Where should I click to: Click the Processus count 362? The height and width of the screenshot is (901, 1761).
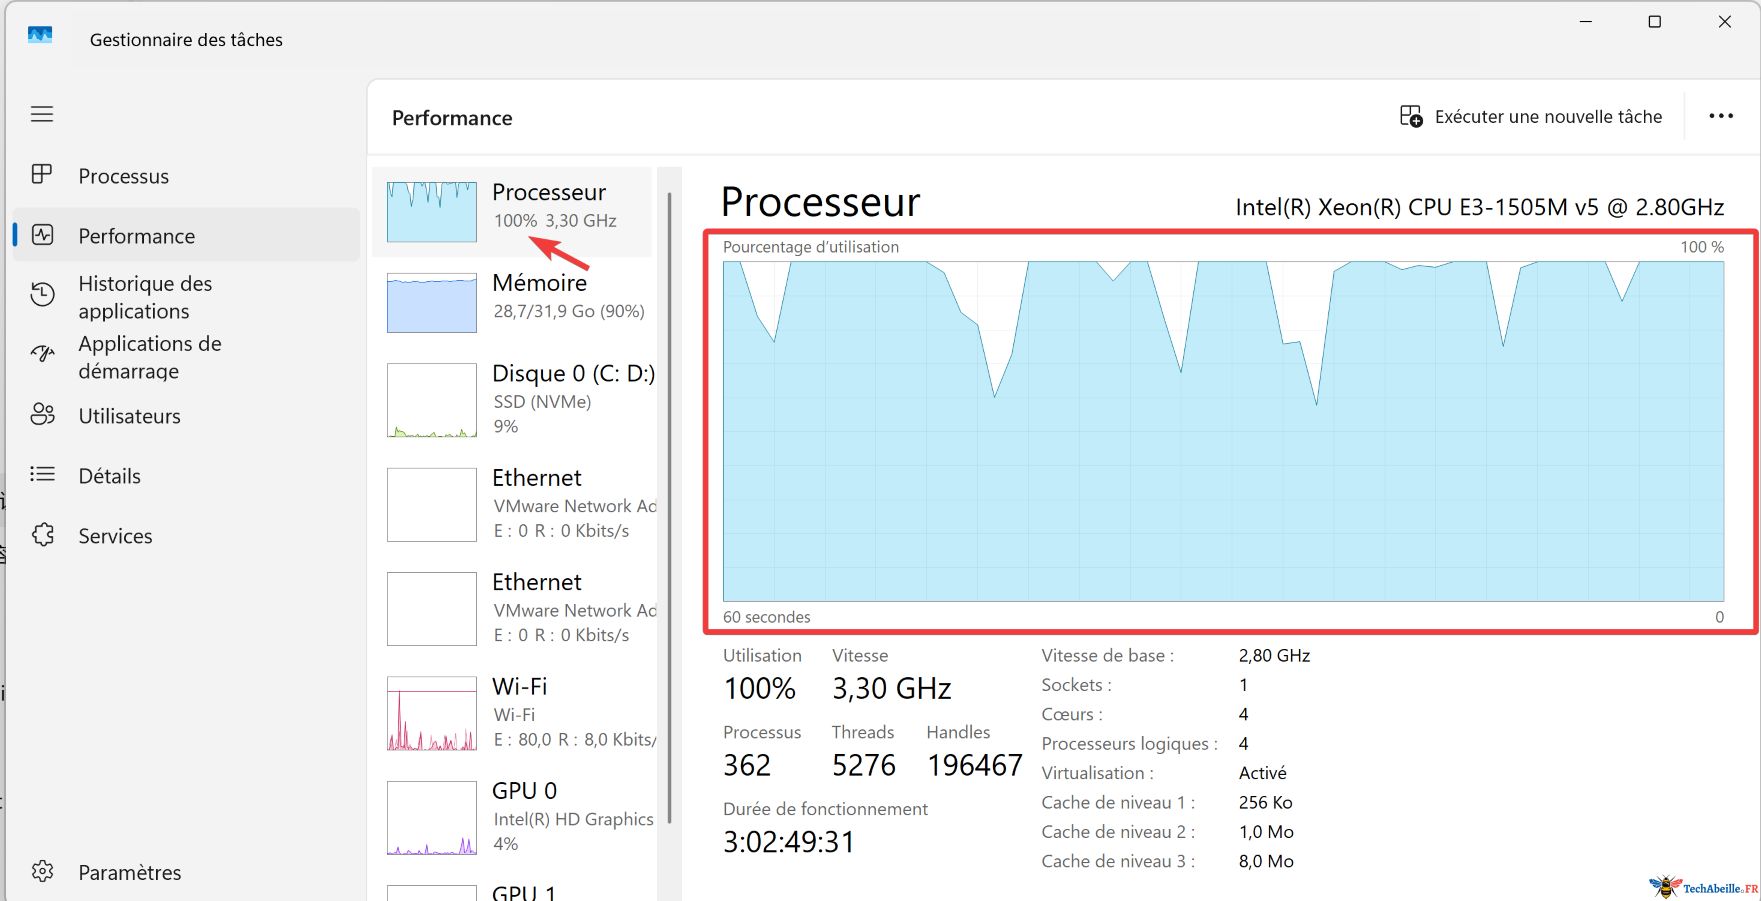click(747, 765)
